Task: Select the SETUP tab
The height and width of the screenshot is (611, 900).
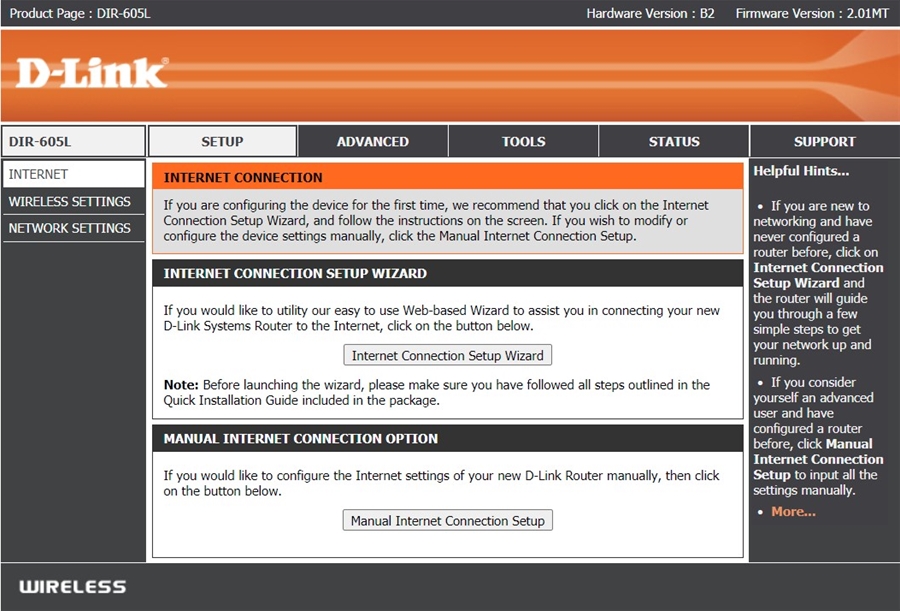Action: point(222,141)
